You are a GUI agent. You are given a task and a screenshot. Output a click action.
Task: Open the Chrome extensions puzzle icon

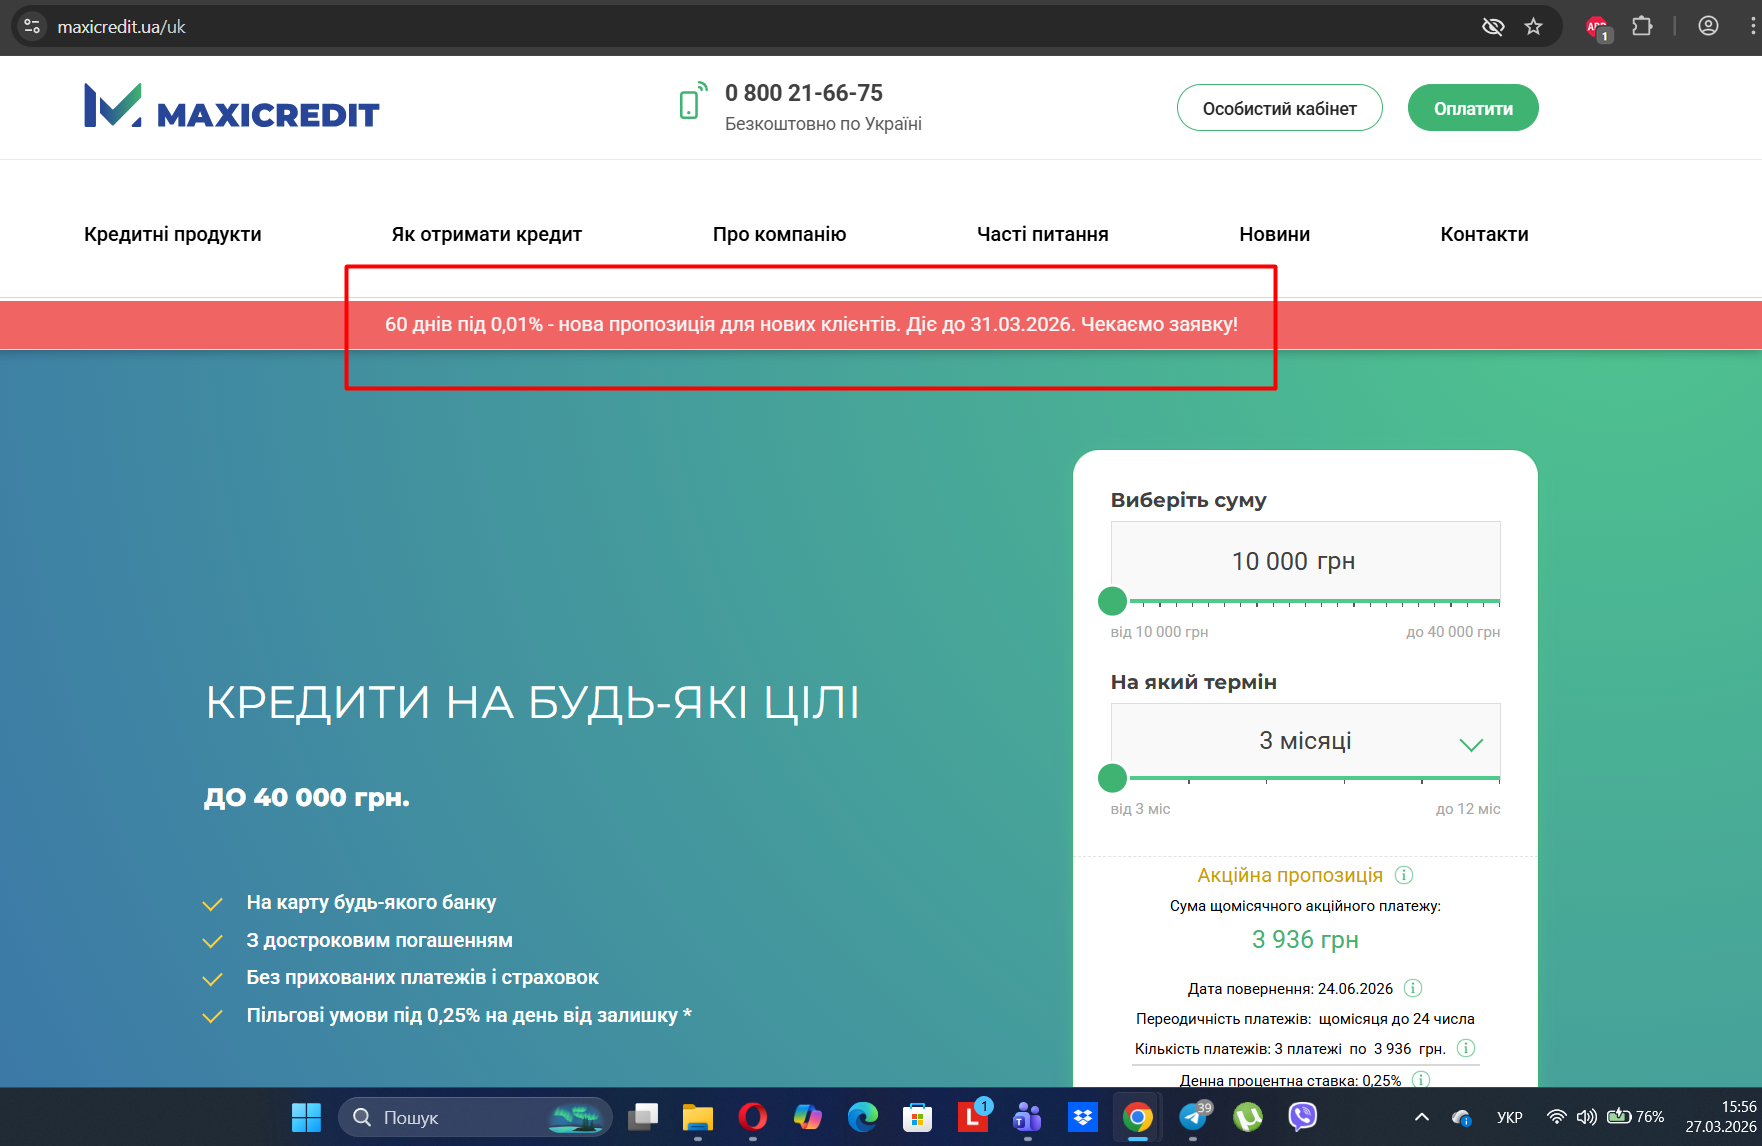coord(1642,27)
